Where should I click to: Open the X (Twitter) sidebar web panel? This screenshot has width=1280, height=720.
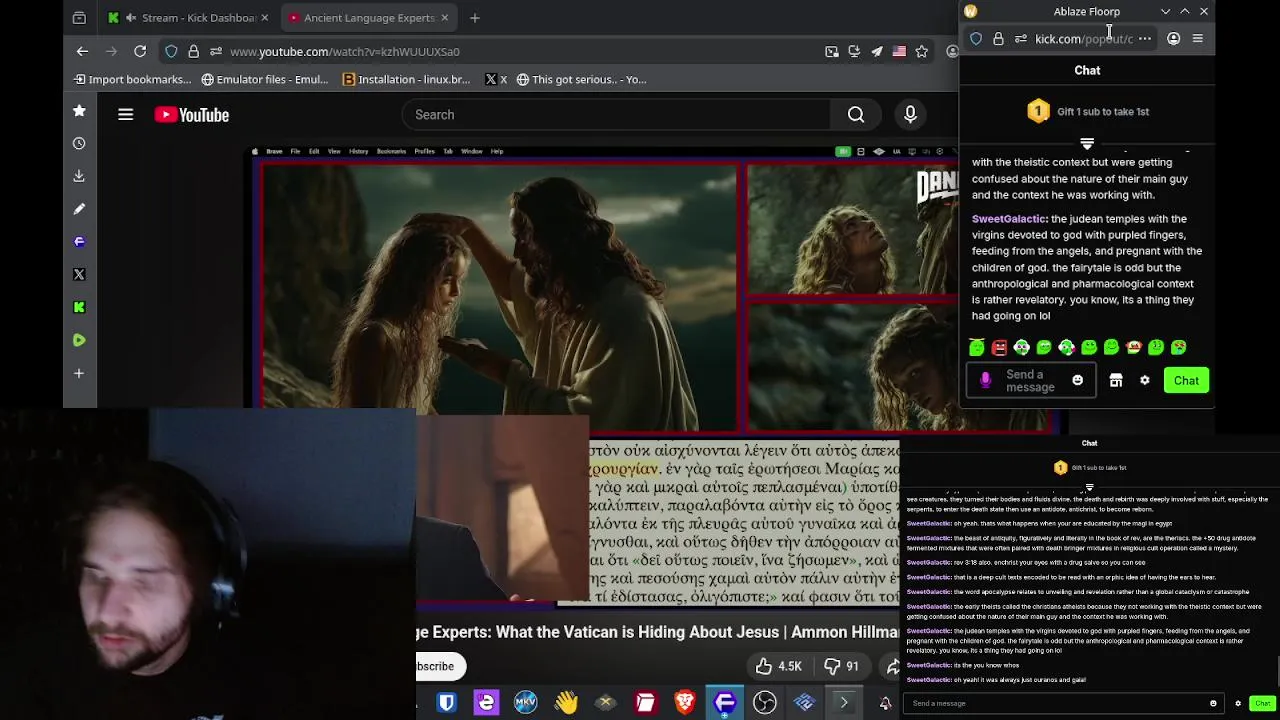coord(79,274)
